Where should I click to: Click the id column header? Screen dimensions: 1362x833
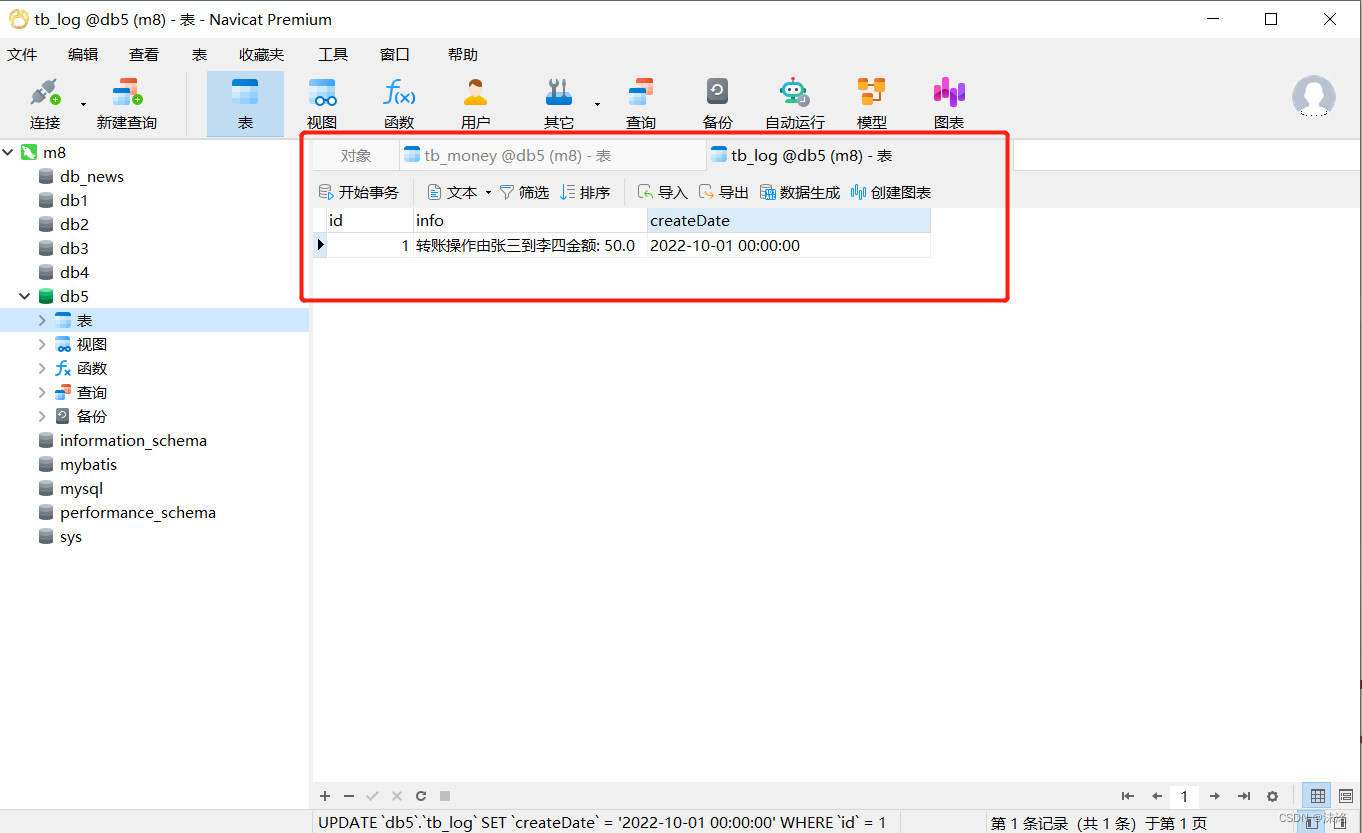point(370,220)
